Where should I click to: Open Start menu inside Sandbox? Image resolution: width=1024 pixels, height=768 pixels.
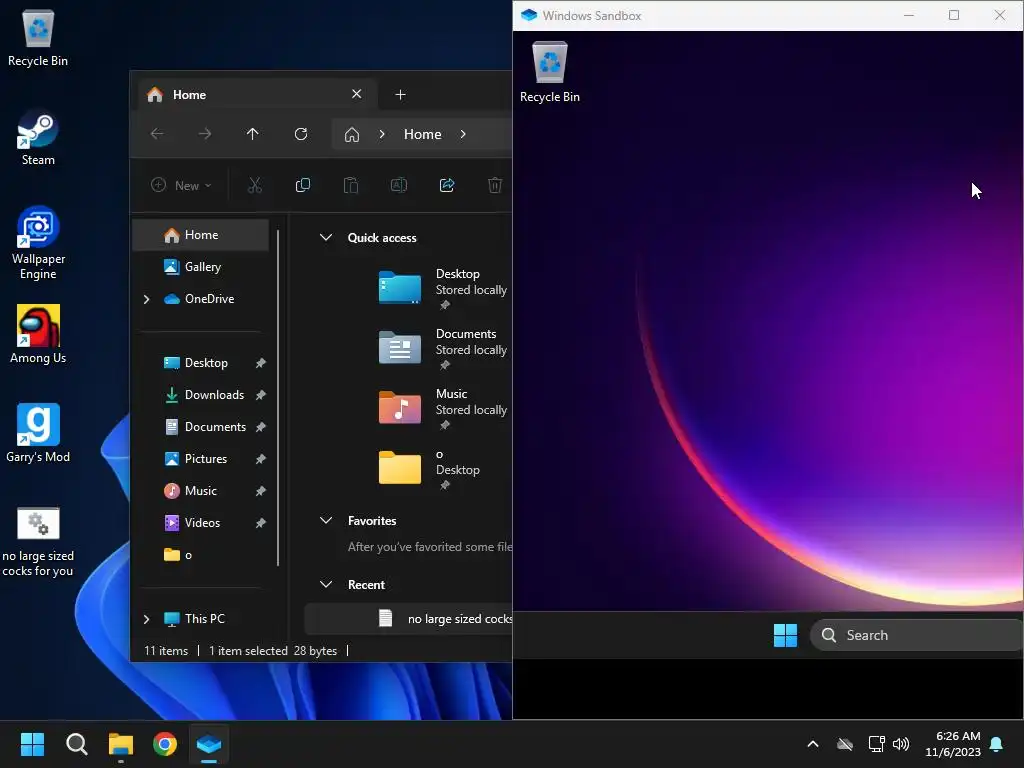tap(785, 635)
